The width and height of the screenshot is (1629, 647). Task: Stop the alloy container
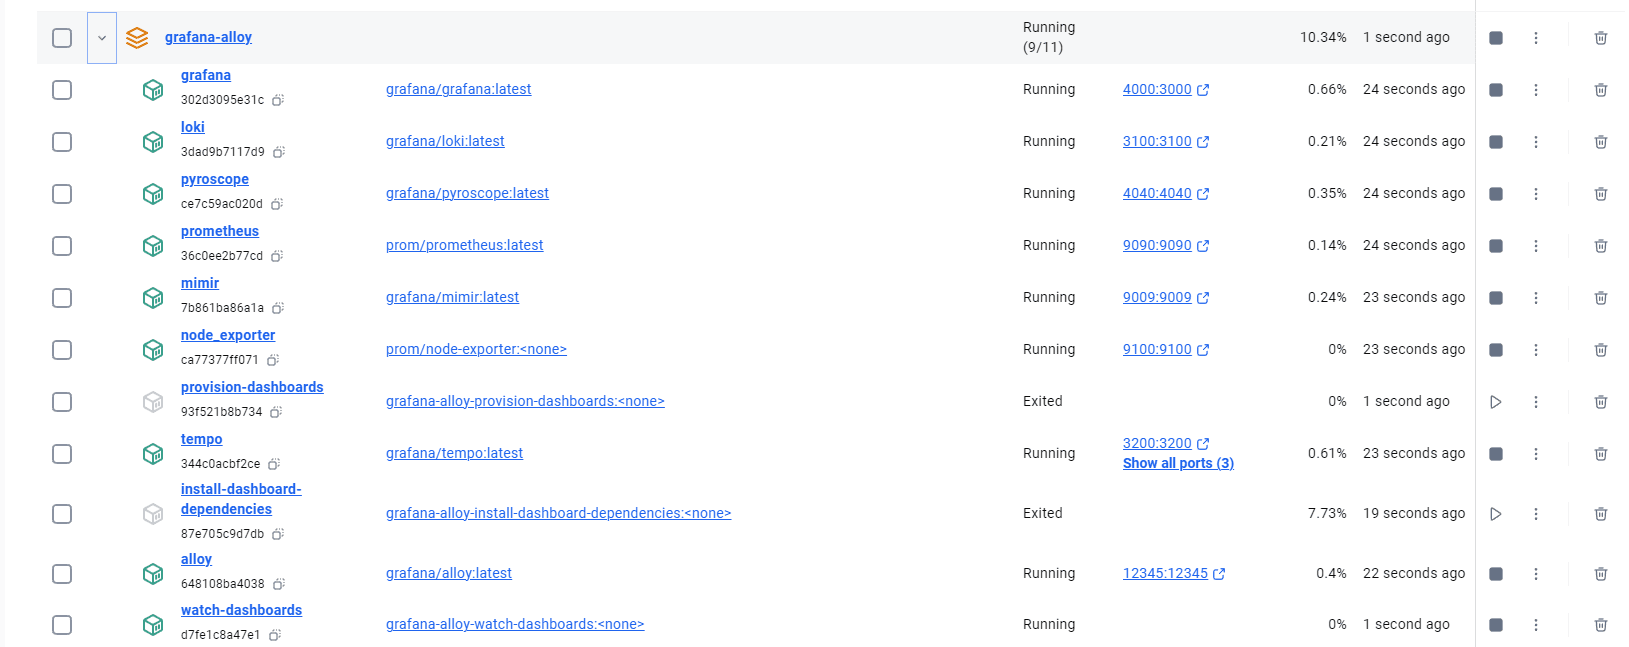pos(1496,574)
